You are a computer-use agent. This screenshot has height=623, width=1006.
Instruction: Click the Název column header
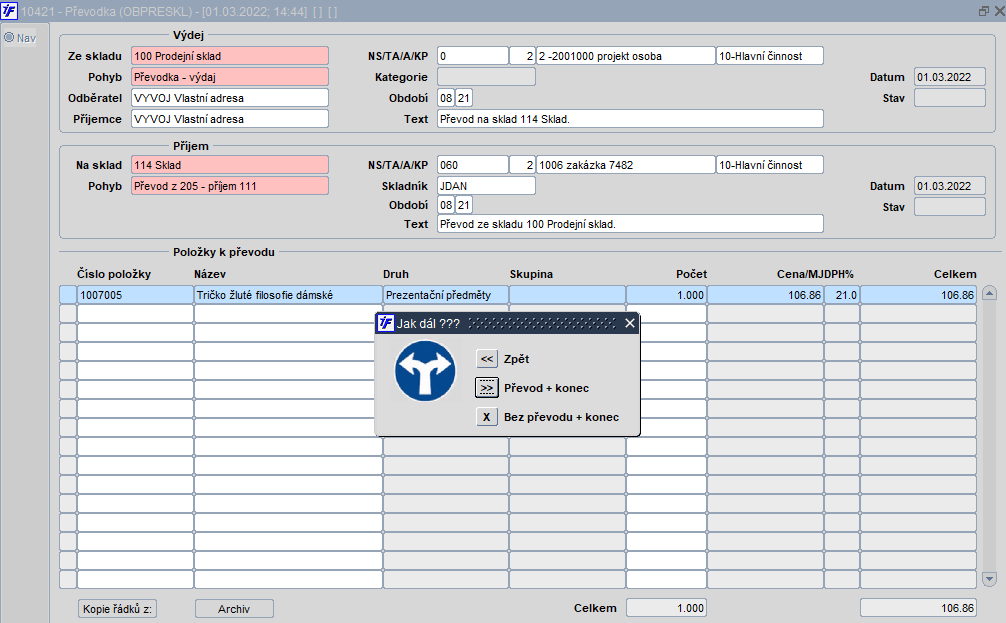tap(210, 274)
